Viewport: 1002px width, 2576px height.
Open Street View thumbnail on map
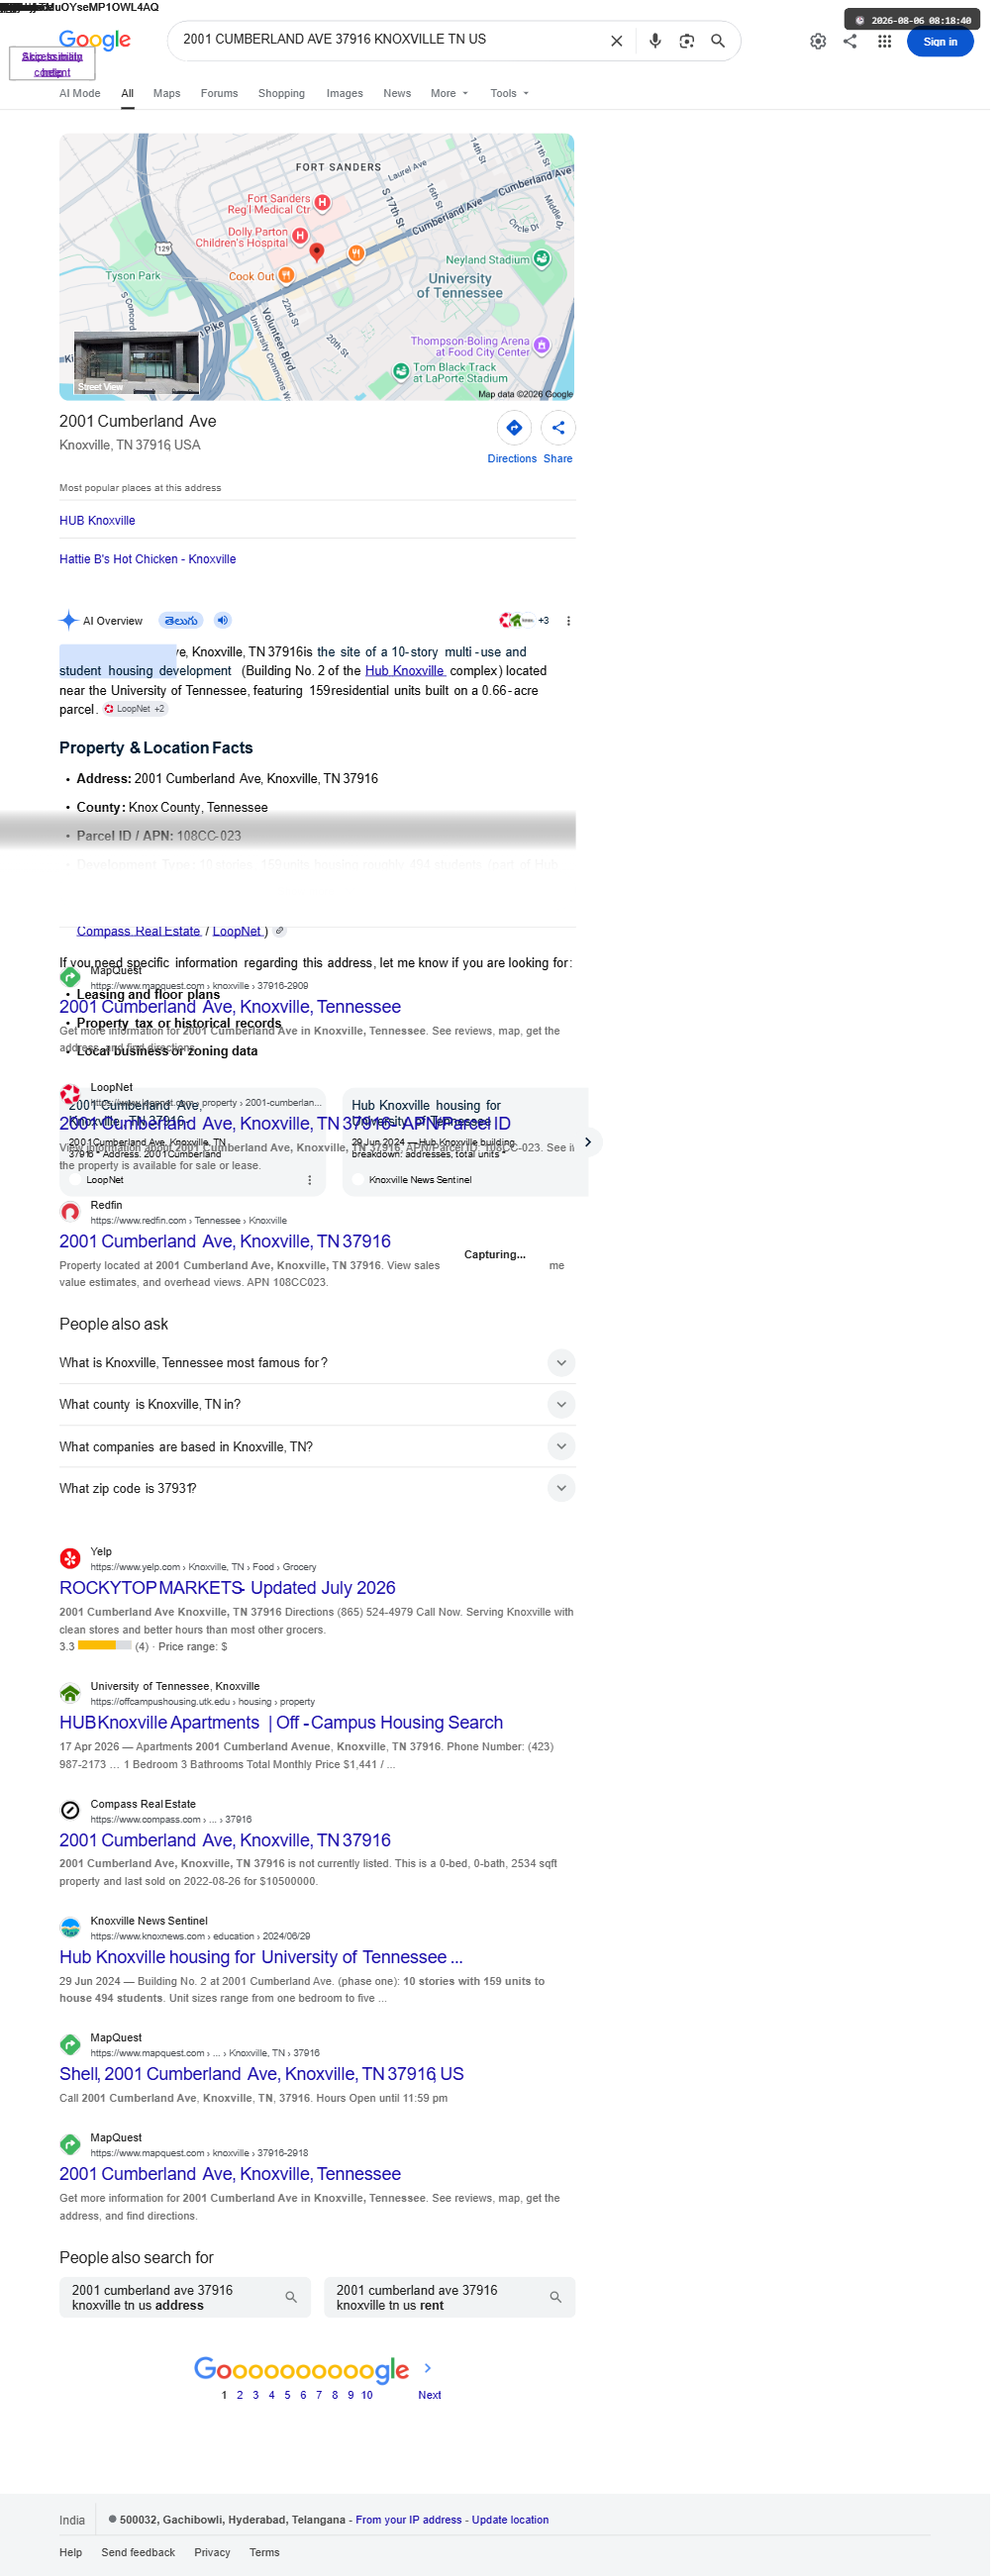point(138,364)
